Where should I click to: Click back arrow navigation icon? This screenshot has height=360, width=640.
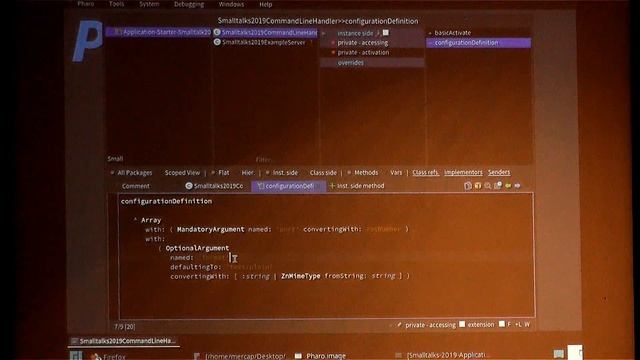(x=508, y=186)
